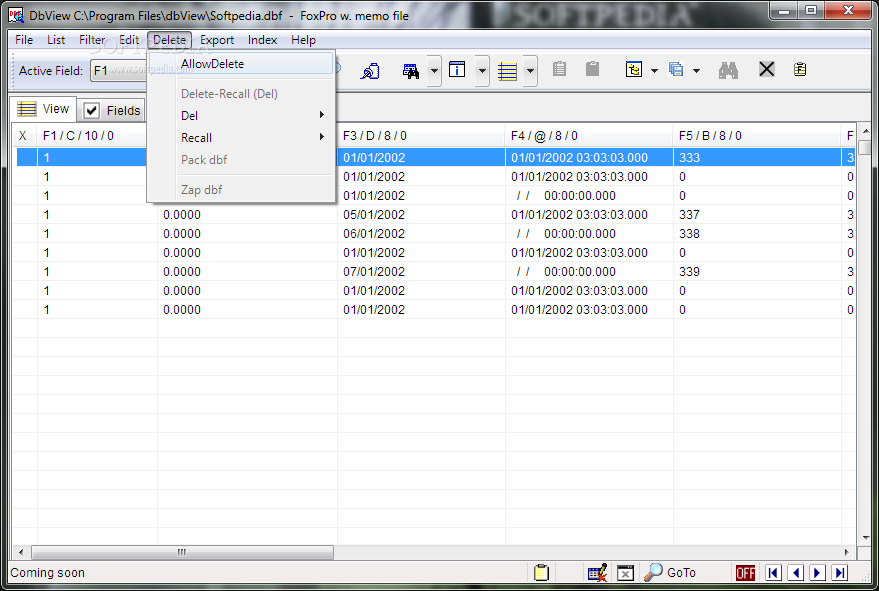Screen dimensions: 879x591
Task: Select F5 cell with value 337
Action: click(757, 215)
